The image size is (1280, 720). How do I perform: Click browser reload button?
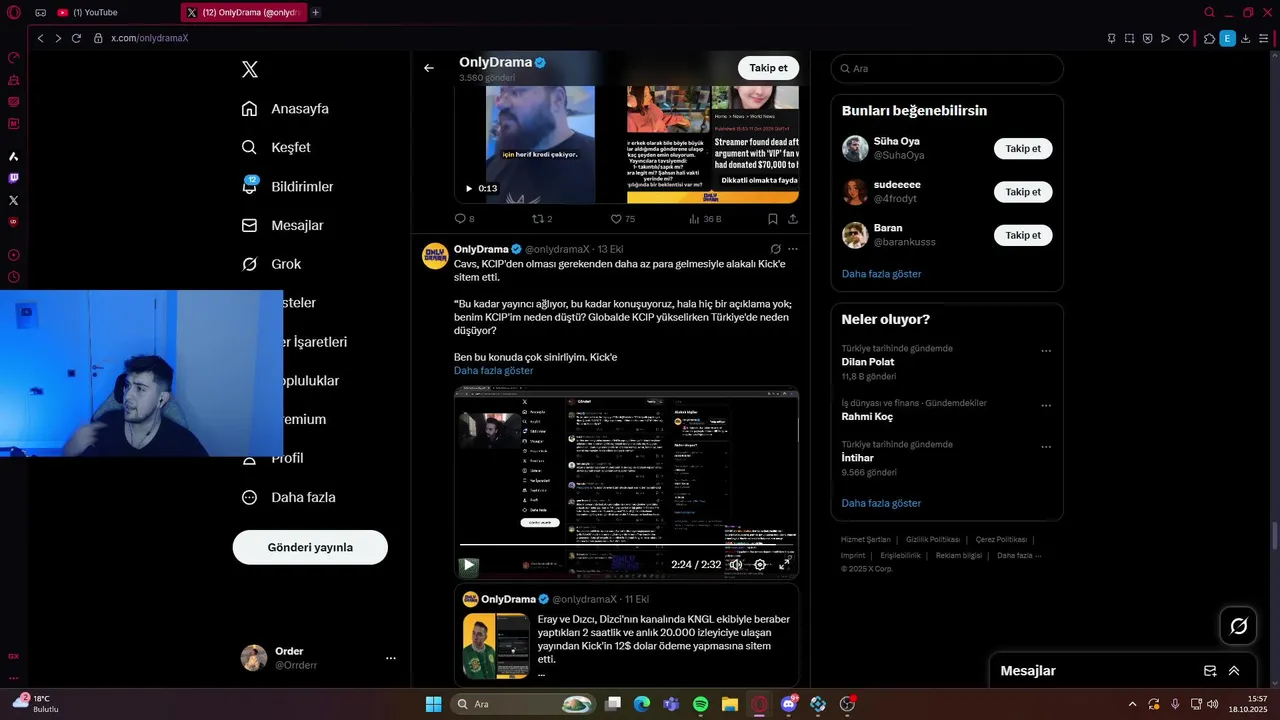[x=76, y=38]
